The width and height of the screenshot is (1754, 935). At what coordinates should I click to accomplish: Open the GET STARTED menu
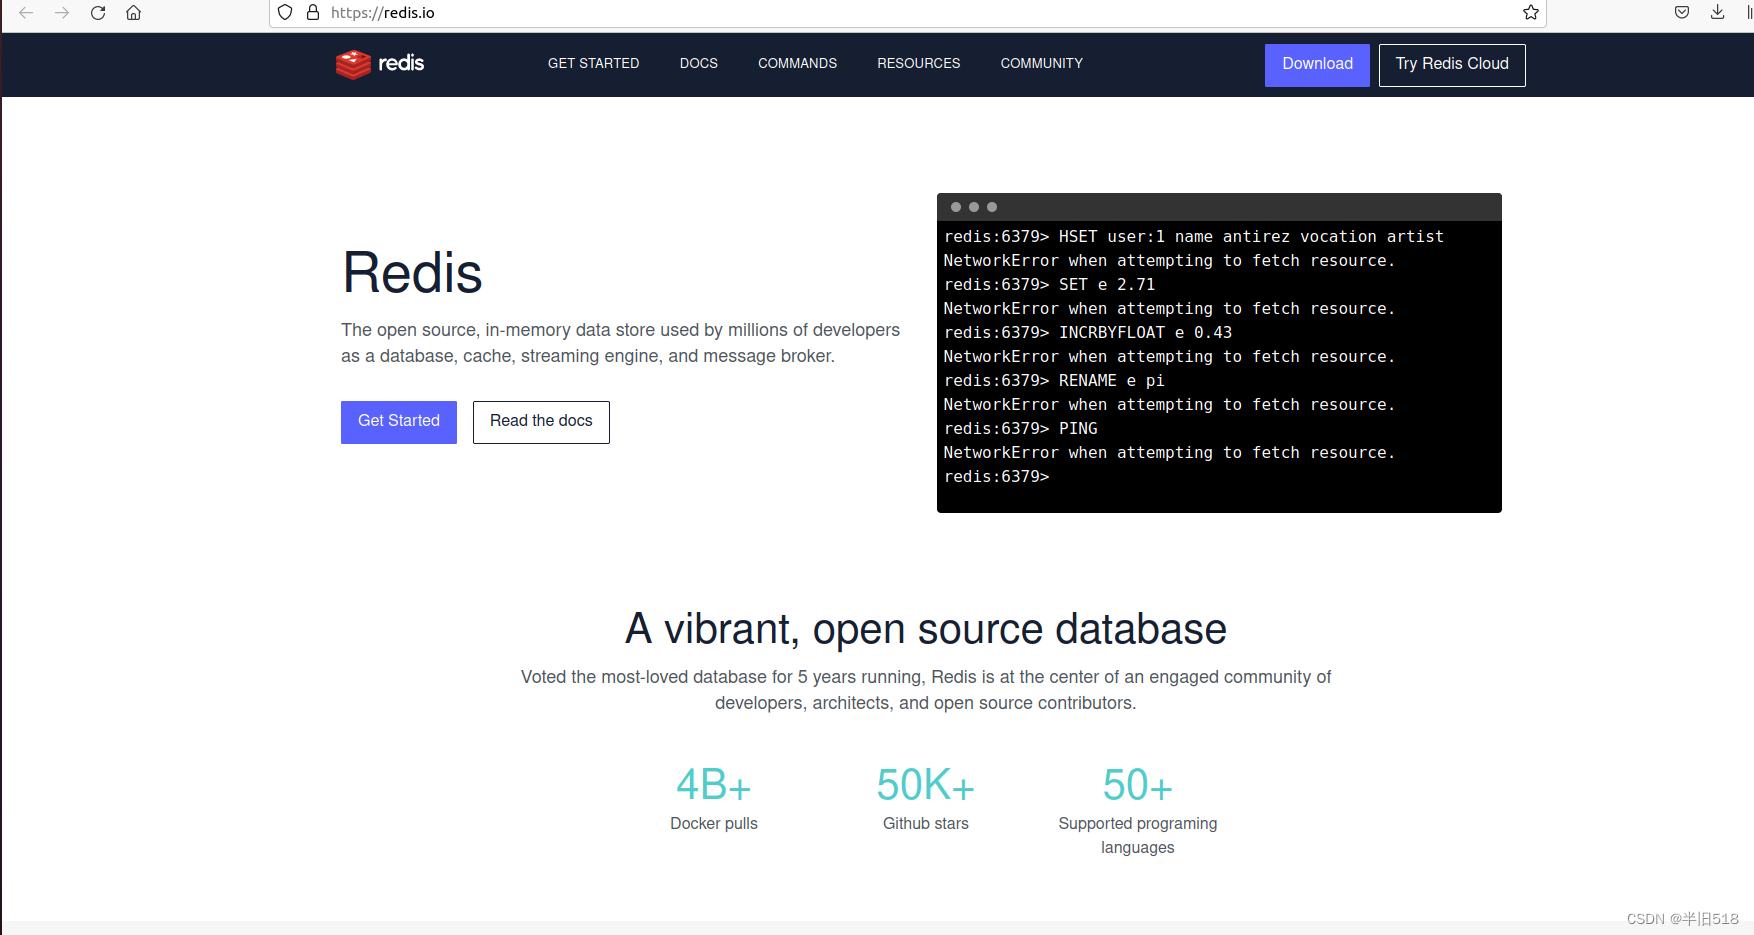click(593, 63)
